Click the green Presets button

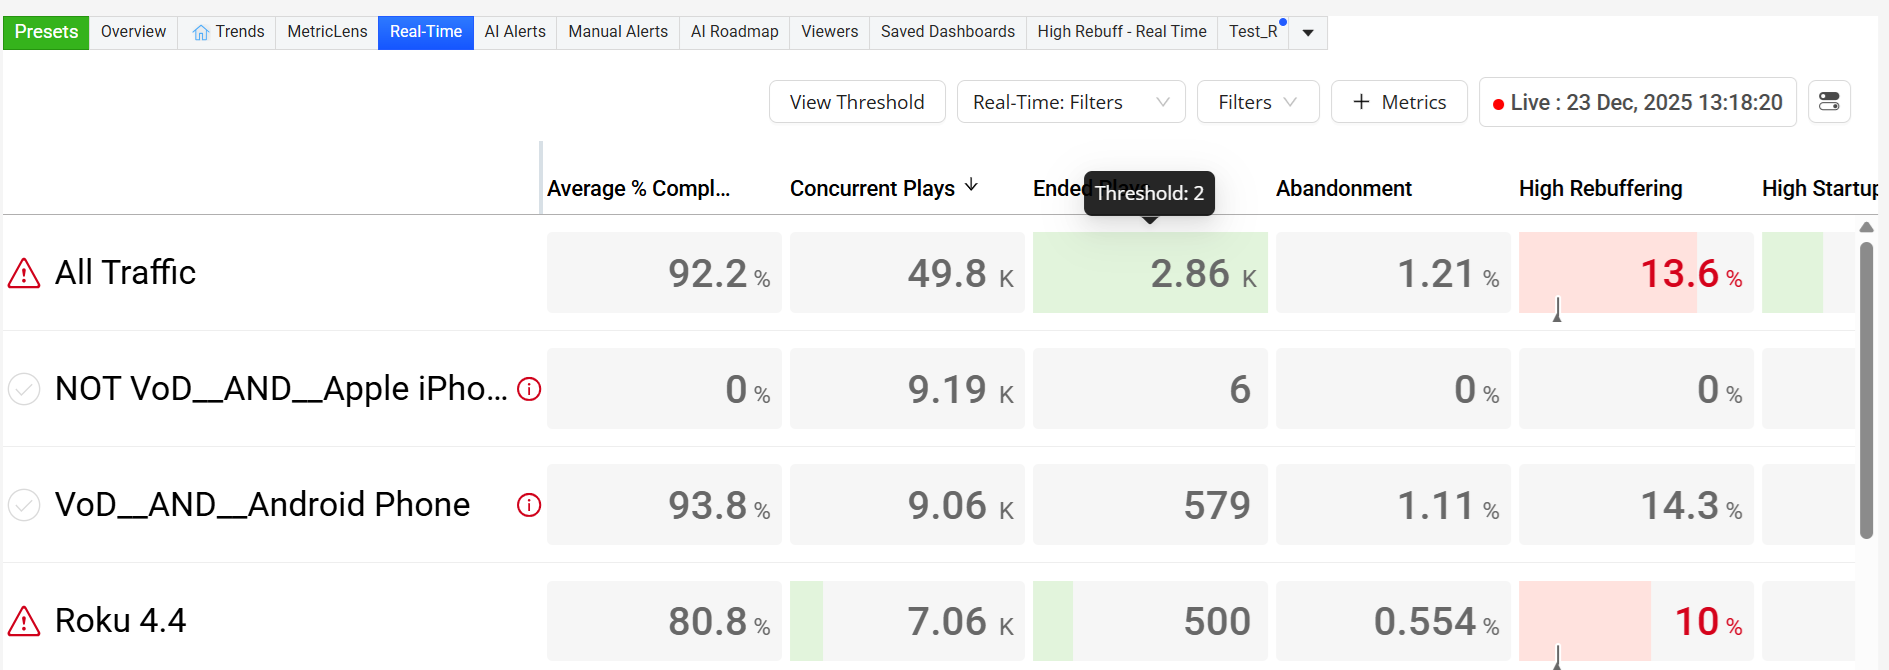[x=46, y=32]
